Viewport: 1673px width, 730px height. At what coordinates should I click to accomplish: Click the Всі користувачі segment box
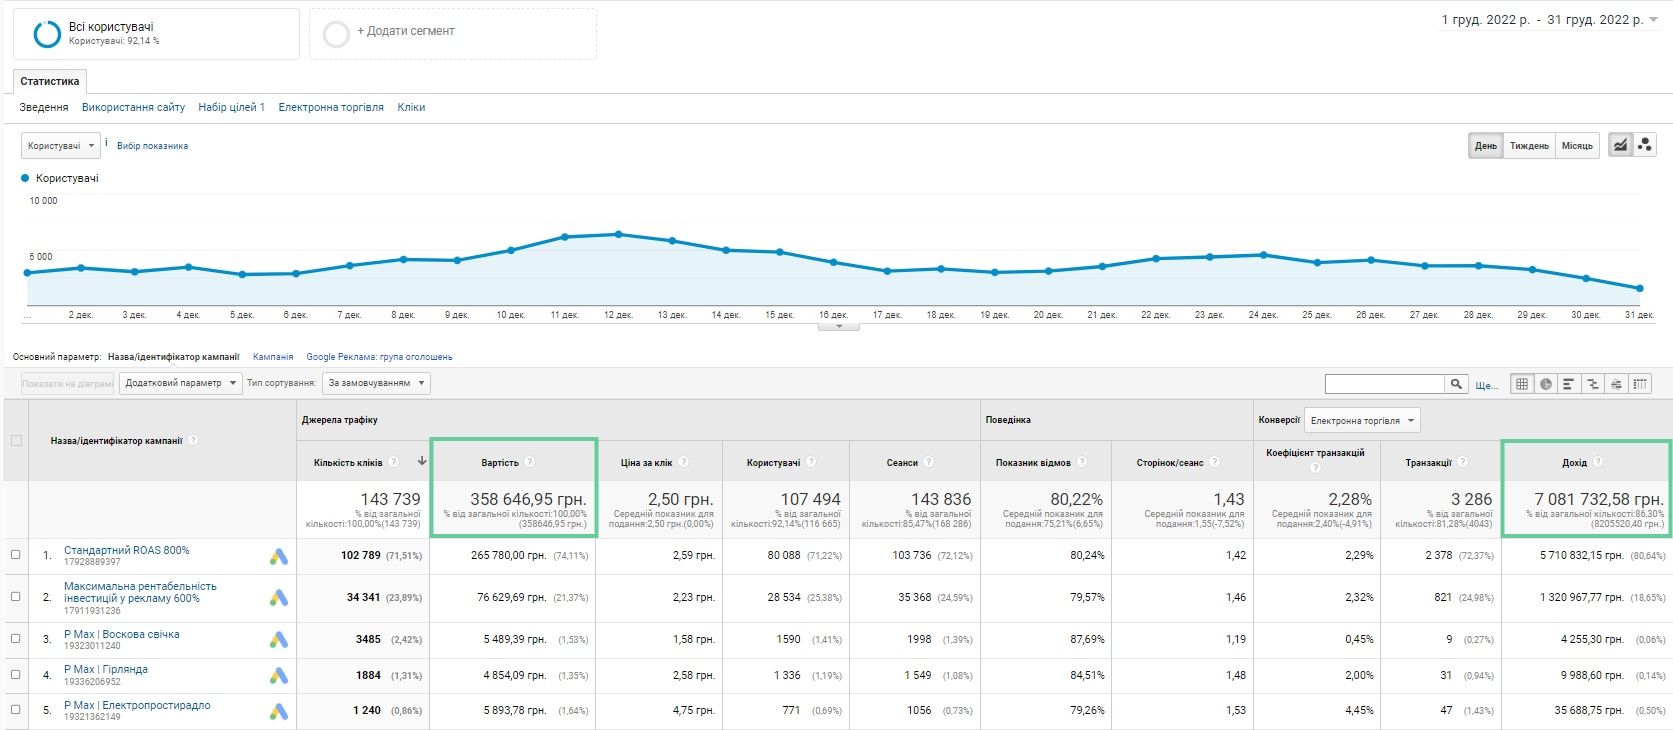[x=156, y=34]
